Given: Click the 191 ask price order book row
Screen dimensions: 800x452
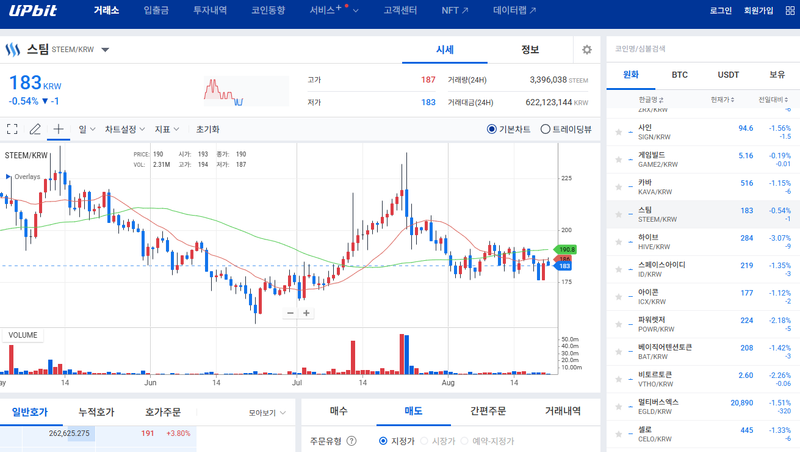Looking at the screenshot, I should coord(98,433).
